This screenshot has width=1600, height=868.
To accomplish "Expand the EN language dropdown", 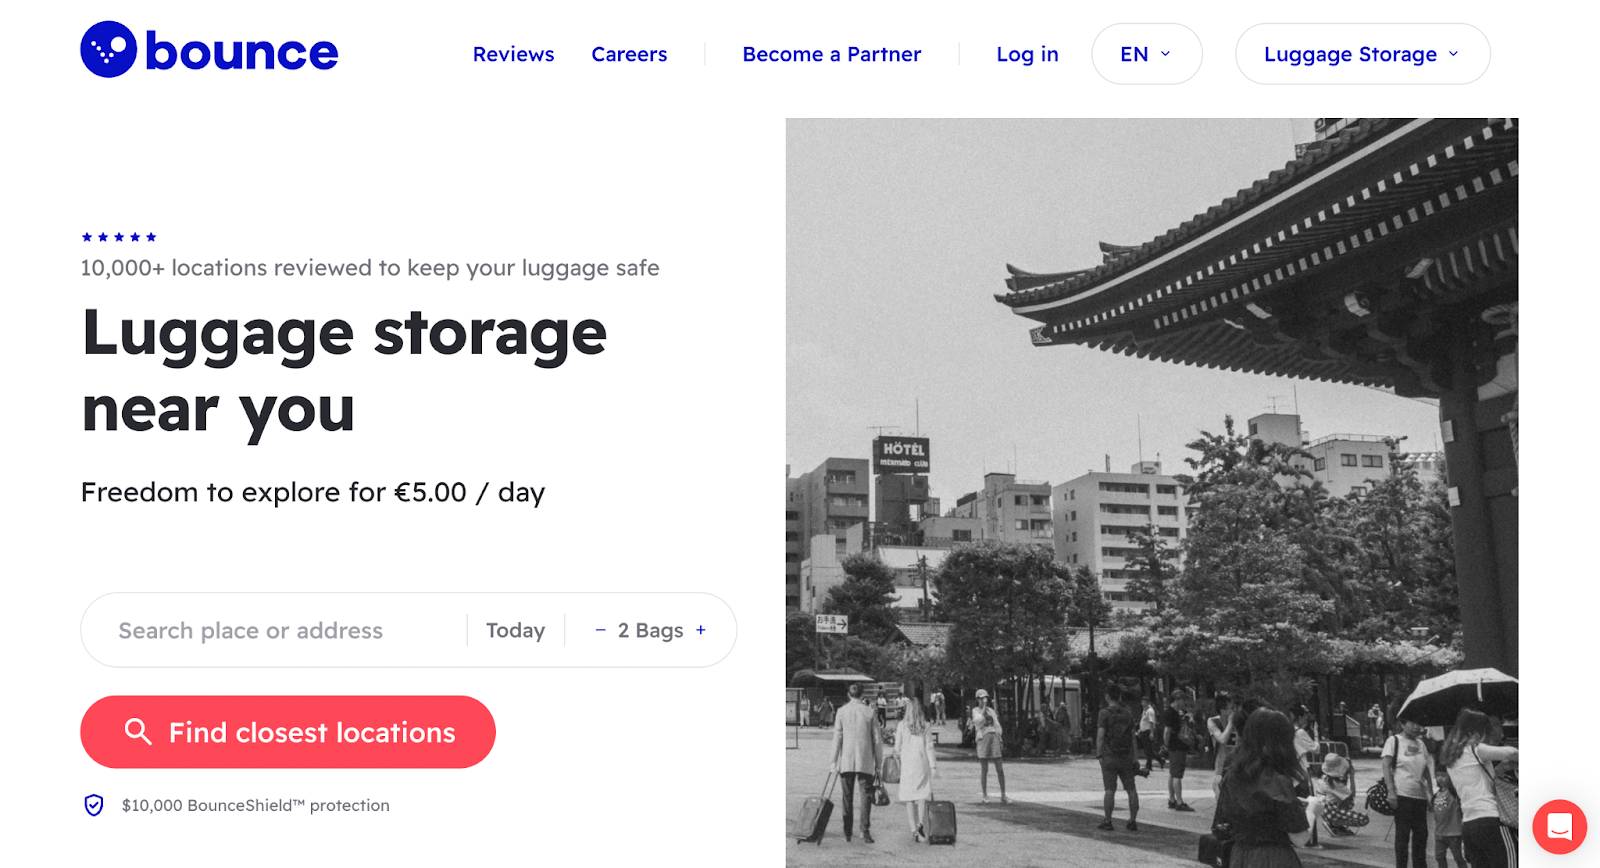I will click(x=1147, y=54).
